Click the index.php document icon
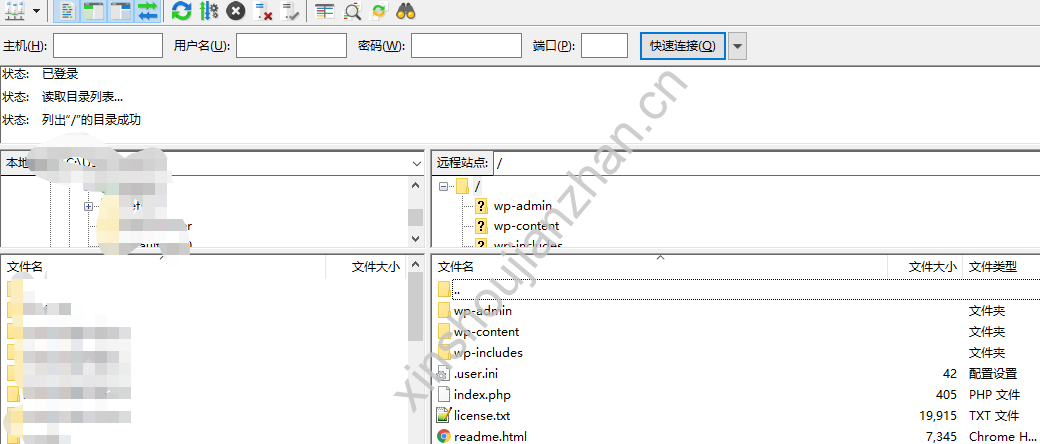 [x=444, y=395]
